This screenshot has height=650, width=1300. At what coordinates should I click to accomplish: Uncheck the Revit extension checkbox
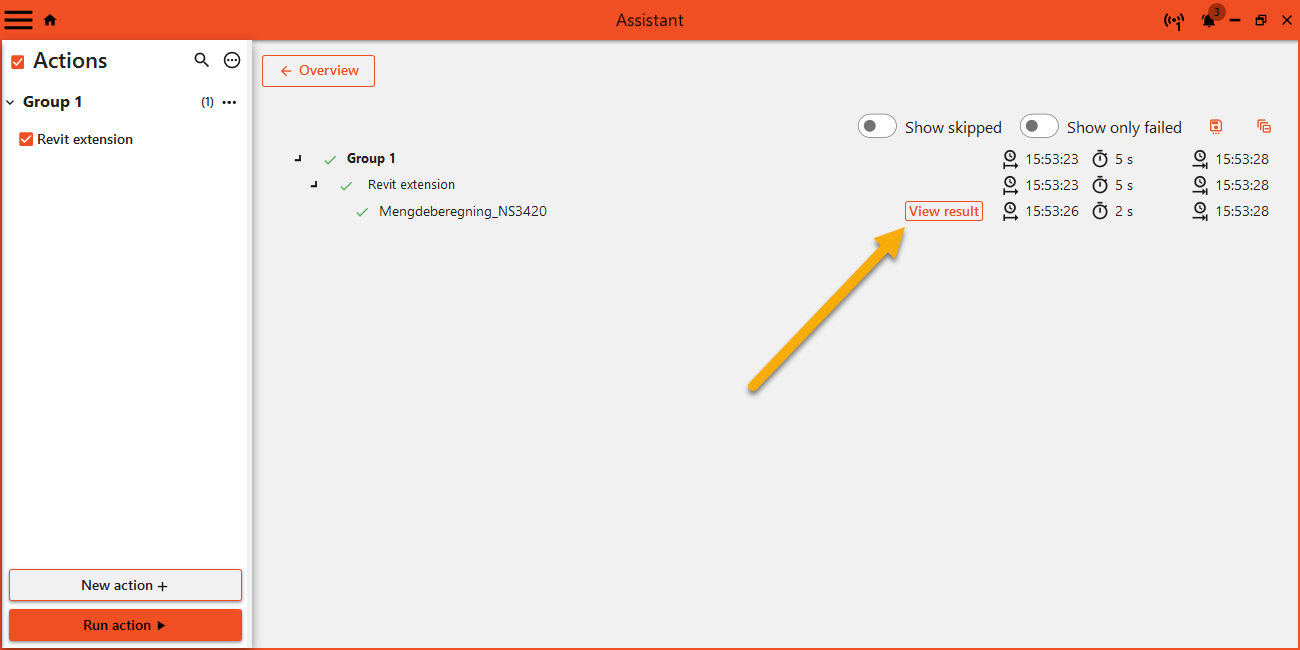pos(27,139)
